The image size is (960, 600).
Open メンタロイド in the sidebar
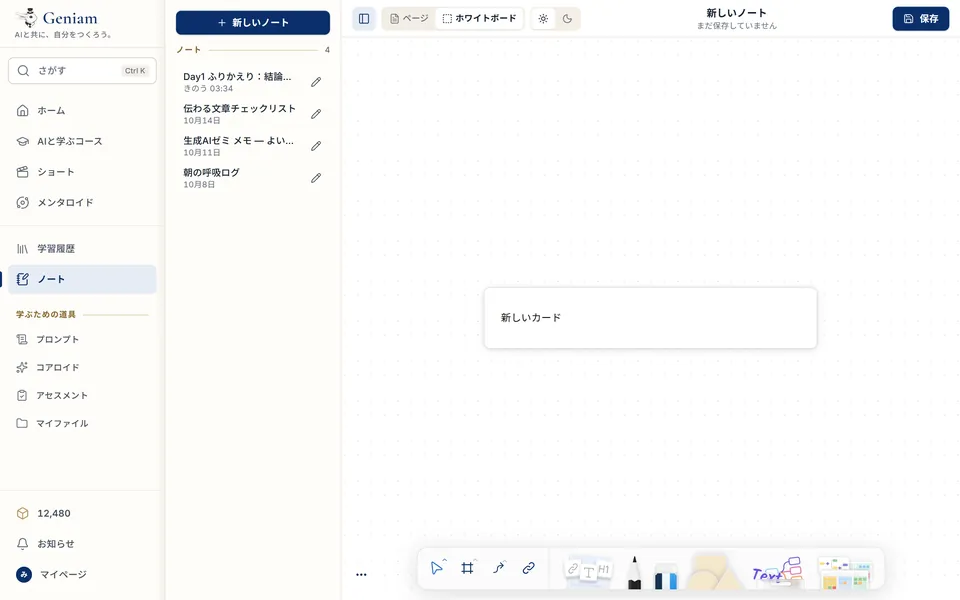82,202
